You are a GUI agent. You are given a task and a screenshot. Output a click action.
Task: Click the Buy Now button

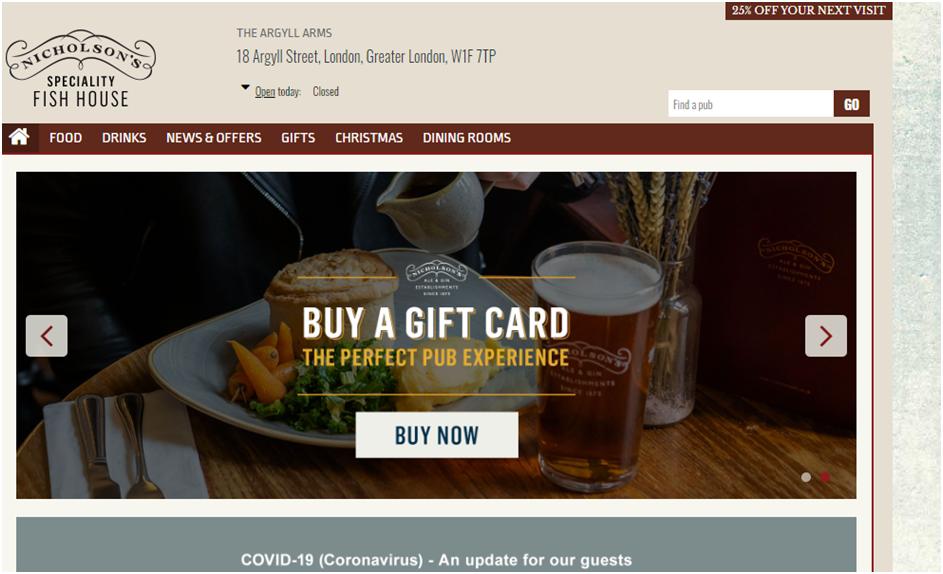pyautogui.click(x=437, y=435)
